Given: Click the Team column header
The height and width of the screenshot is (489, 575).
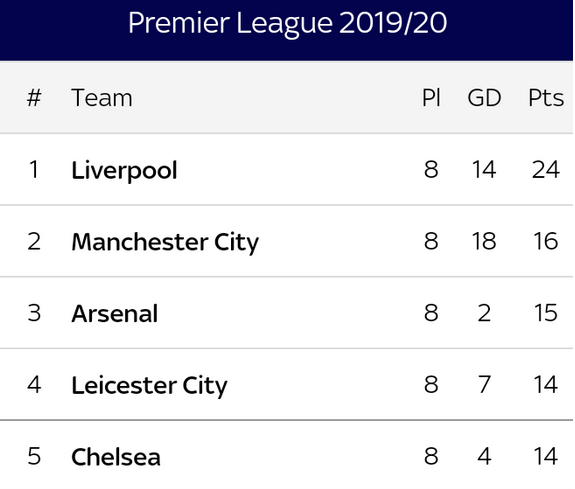Looking at the screenshot, I should pyautogui.click(x=102, y=98).
